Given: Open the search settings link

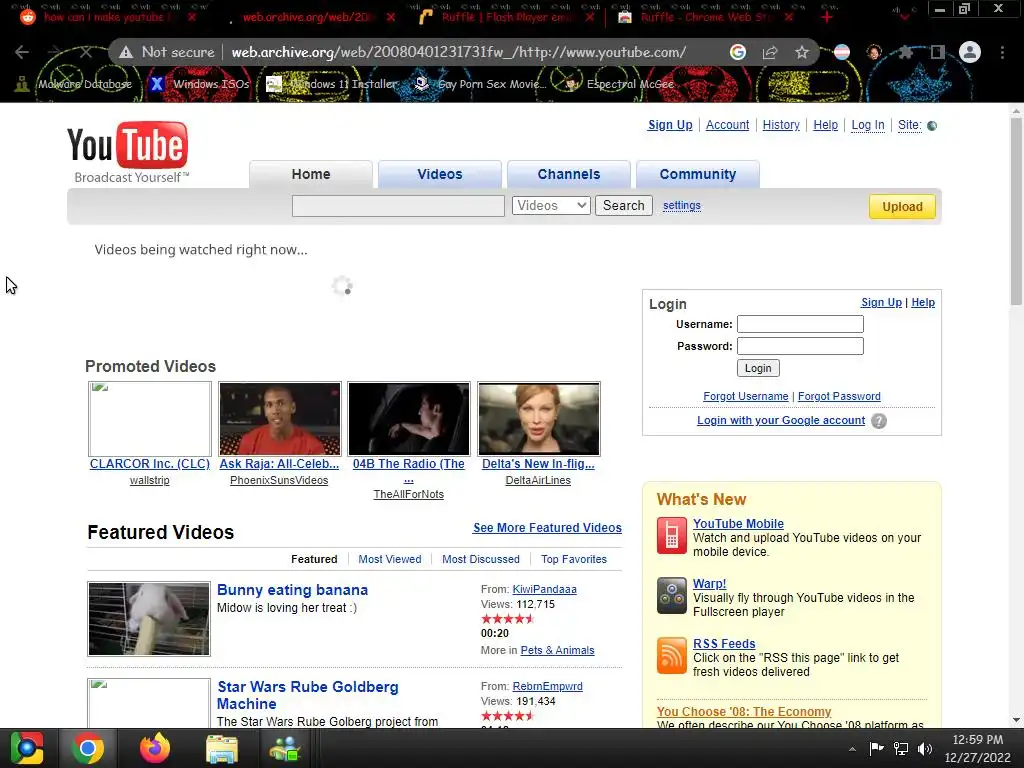Looking at the screenshot, I should pyautogui.click(x=682, y=206).
